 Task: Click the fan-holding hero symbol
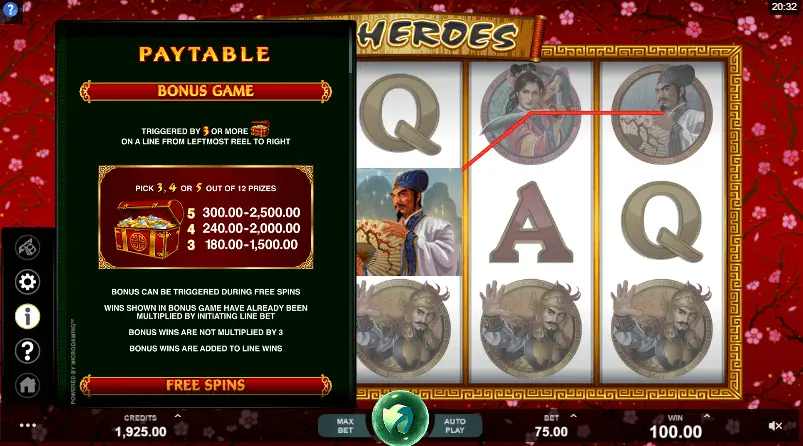(409, 222)
